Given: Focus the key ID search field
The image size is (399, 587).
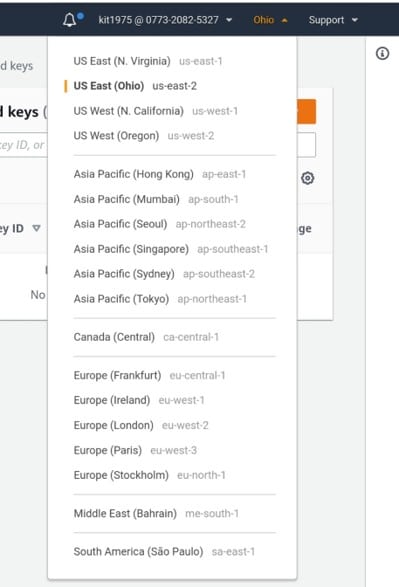Looking at the screenshot, I should click(x=24, y=145).
